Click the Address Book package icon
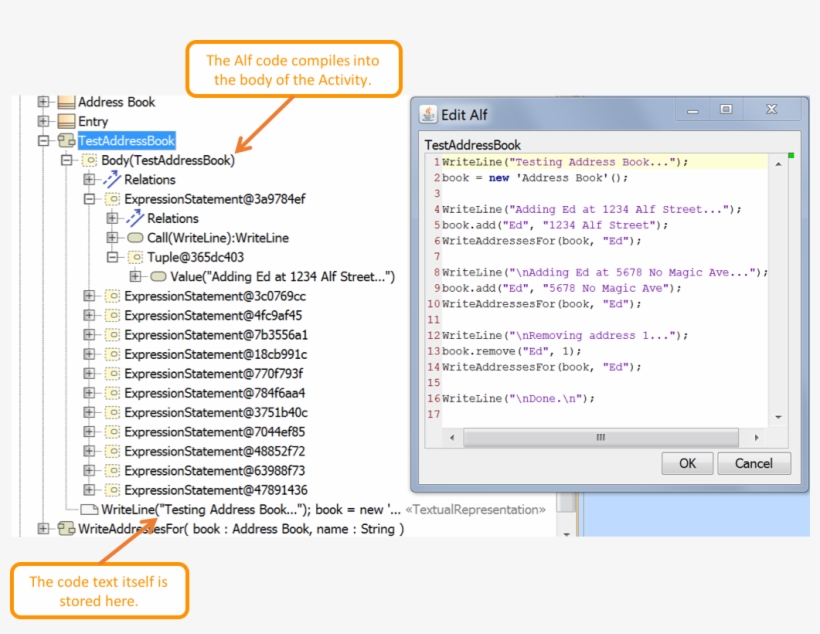The height and width of the screenshot is (634, 820). (x=66, y=102)
